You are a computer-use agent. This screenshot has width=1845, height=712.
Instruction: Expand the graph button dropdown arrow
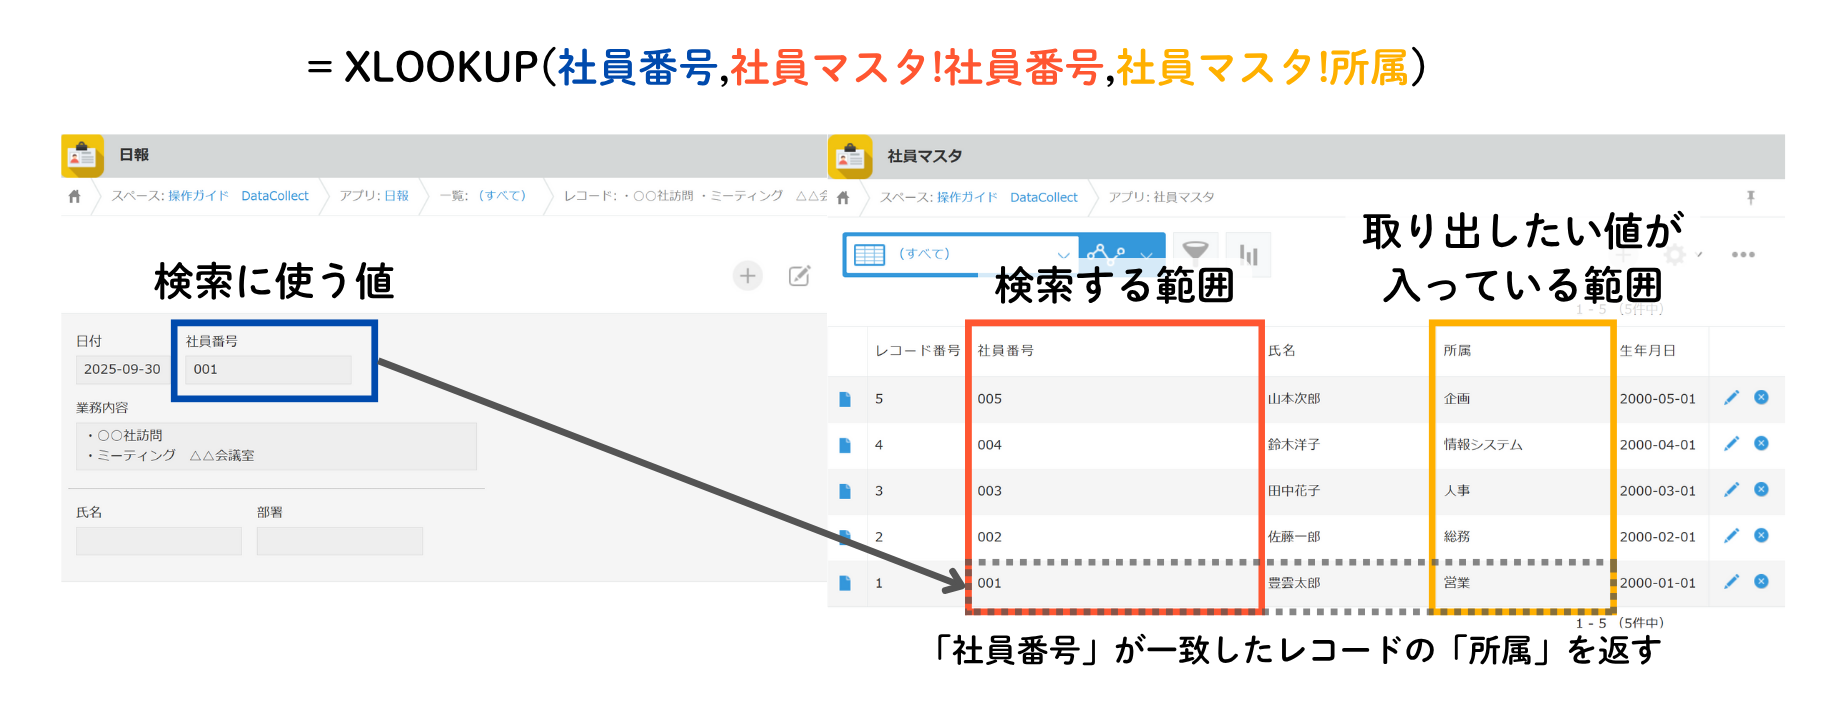pos(1147,256)
